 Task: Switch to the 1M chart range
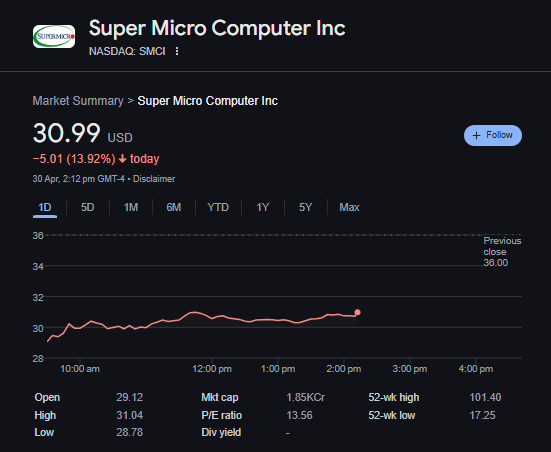click(x=131, y=207)
